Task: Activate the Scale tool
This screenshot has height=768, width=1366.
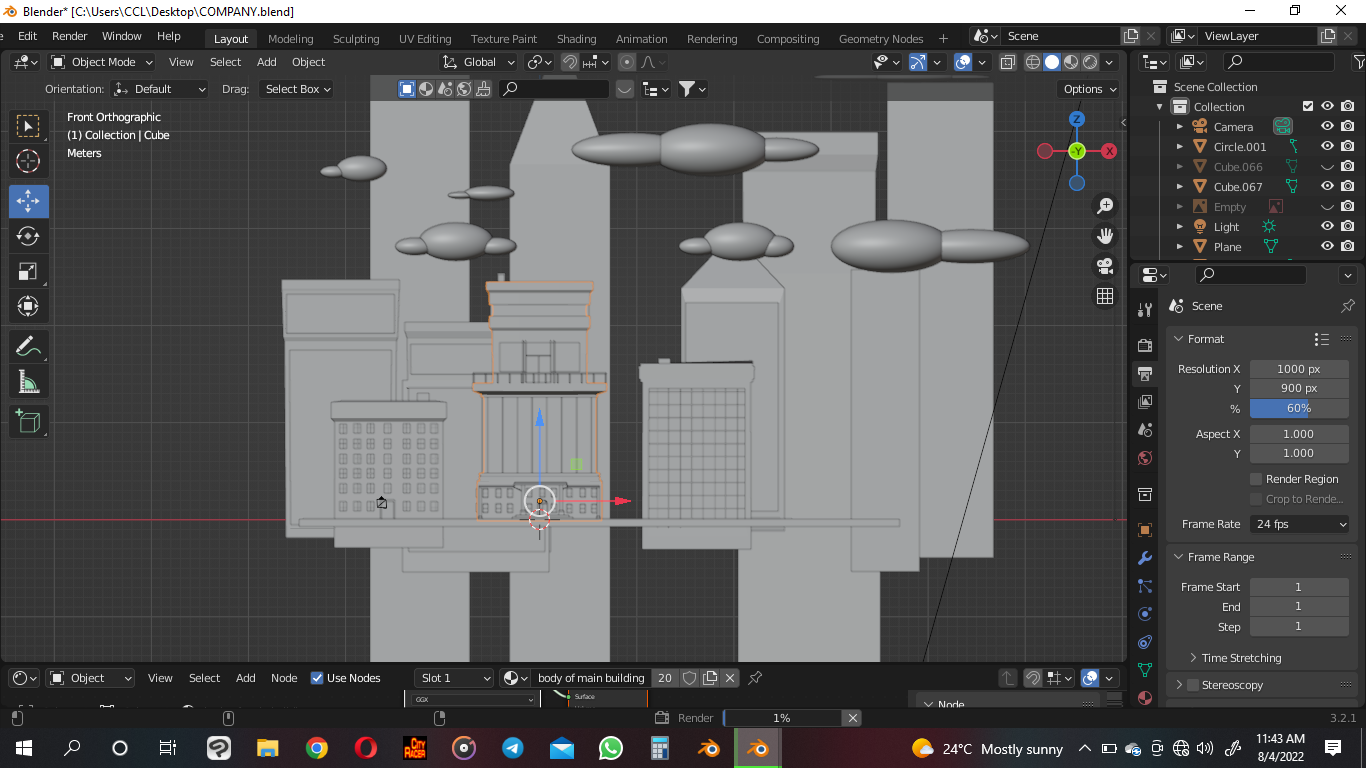Action: click(x=28, y=271)
